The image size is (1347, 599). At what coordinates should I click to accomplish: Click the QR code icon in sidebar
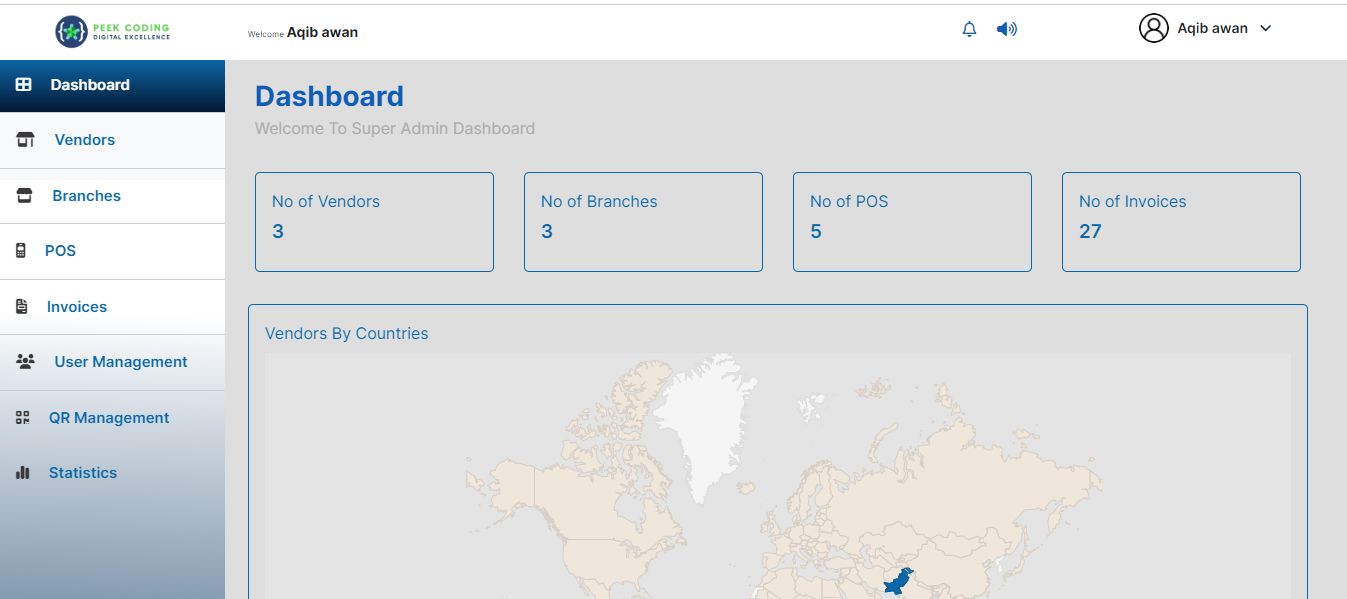tap(23, 418)
